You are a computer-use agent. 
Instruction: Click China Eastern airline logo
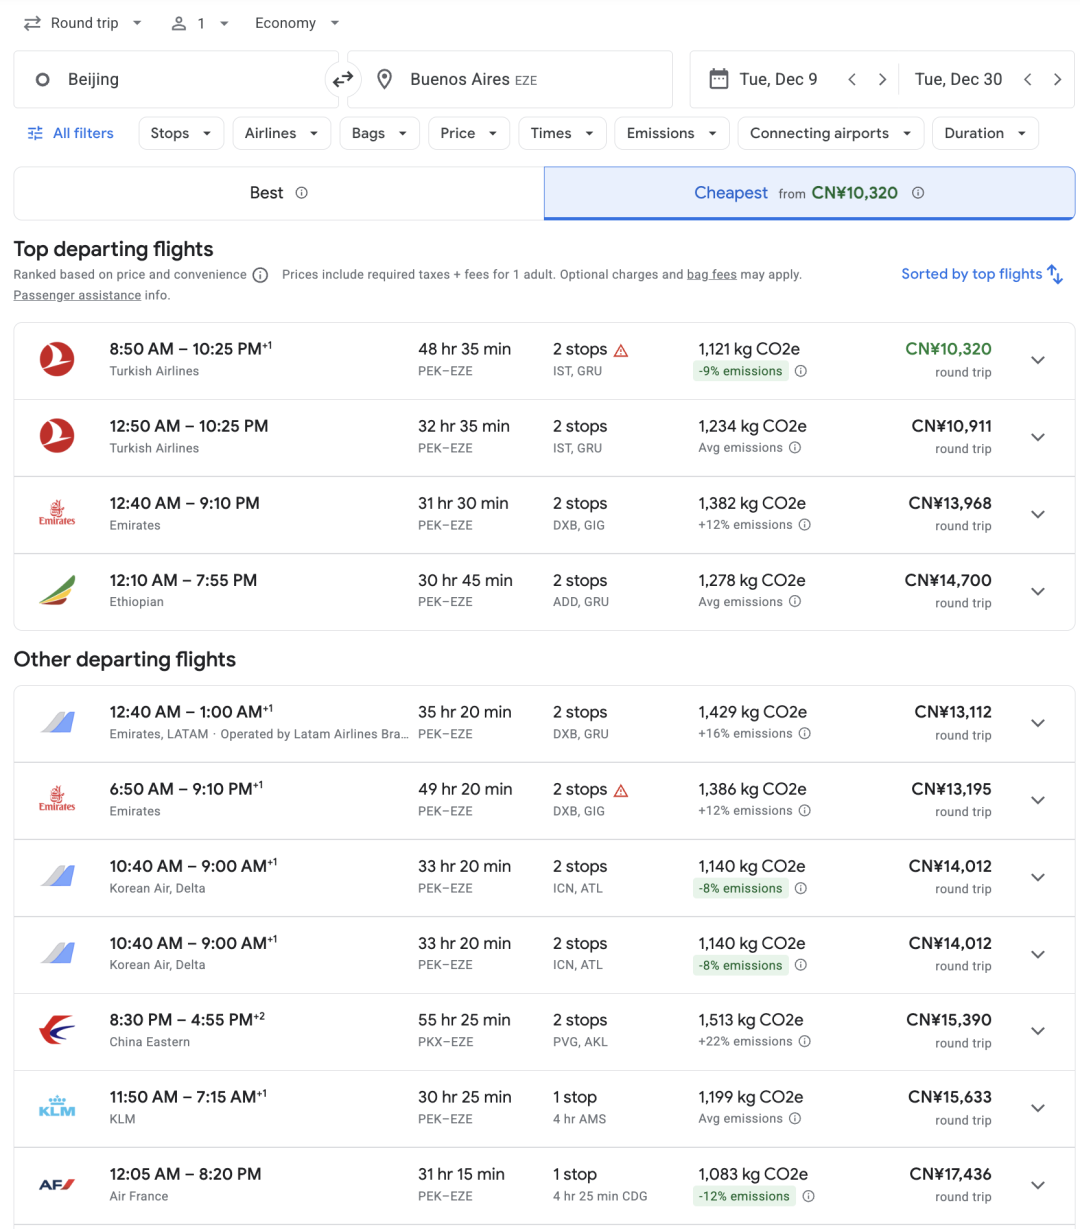tap(57, 1030)
